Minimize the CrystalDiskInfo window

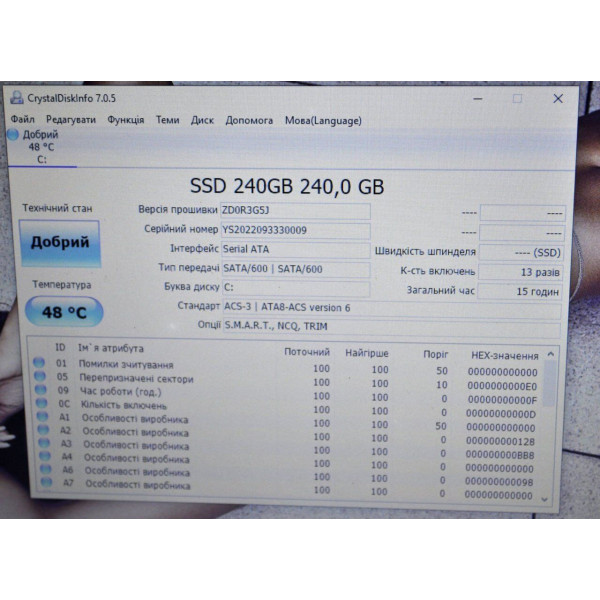pyautogui.click(x=478, y=99)
